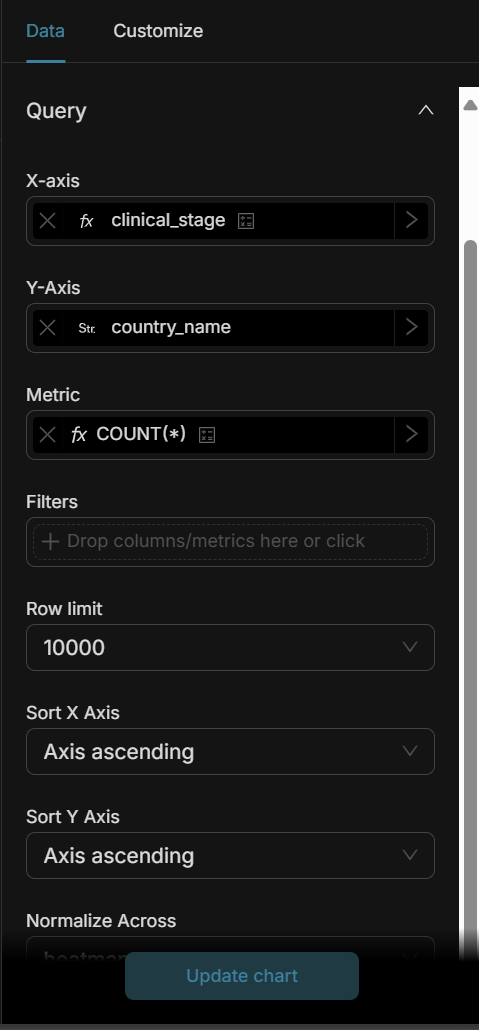479x1030 pixels.
Task: Click the fx icon beside COUNT(*)
Action: point(79,434)
